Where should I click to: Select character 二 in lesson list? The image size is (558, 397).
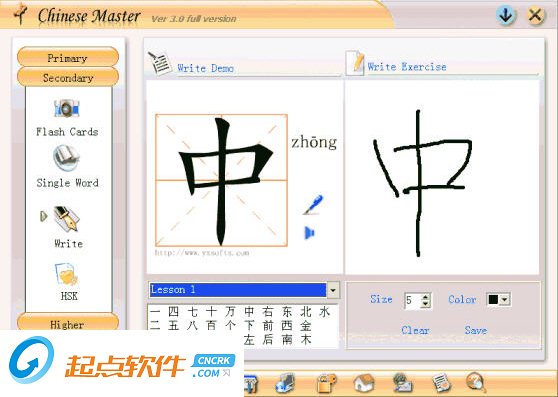[x=155, y=325]
